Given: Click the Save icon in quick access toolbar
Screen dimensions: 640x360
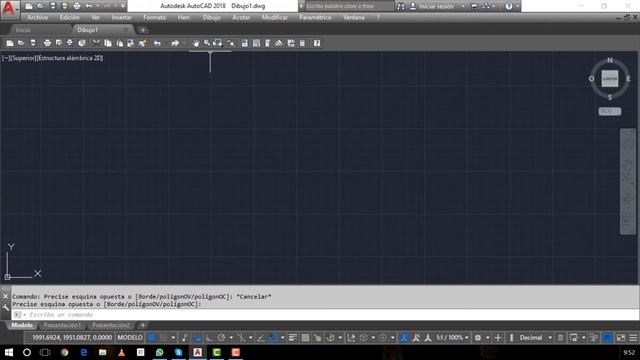Looking at the screenshot, I should [x=53, y=6].
